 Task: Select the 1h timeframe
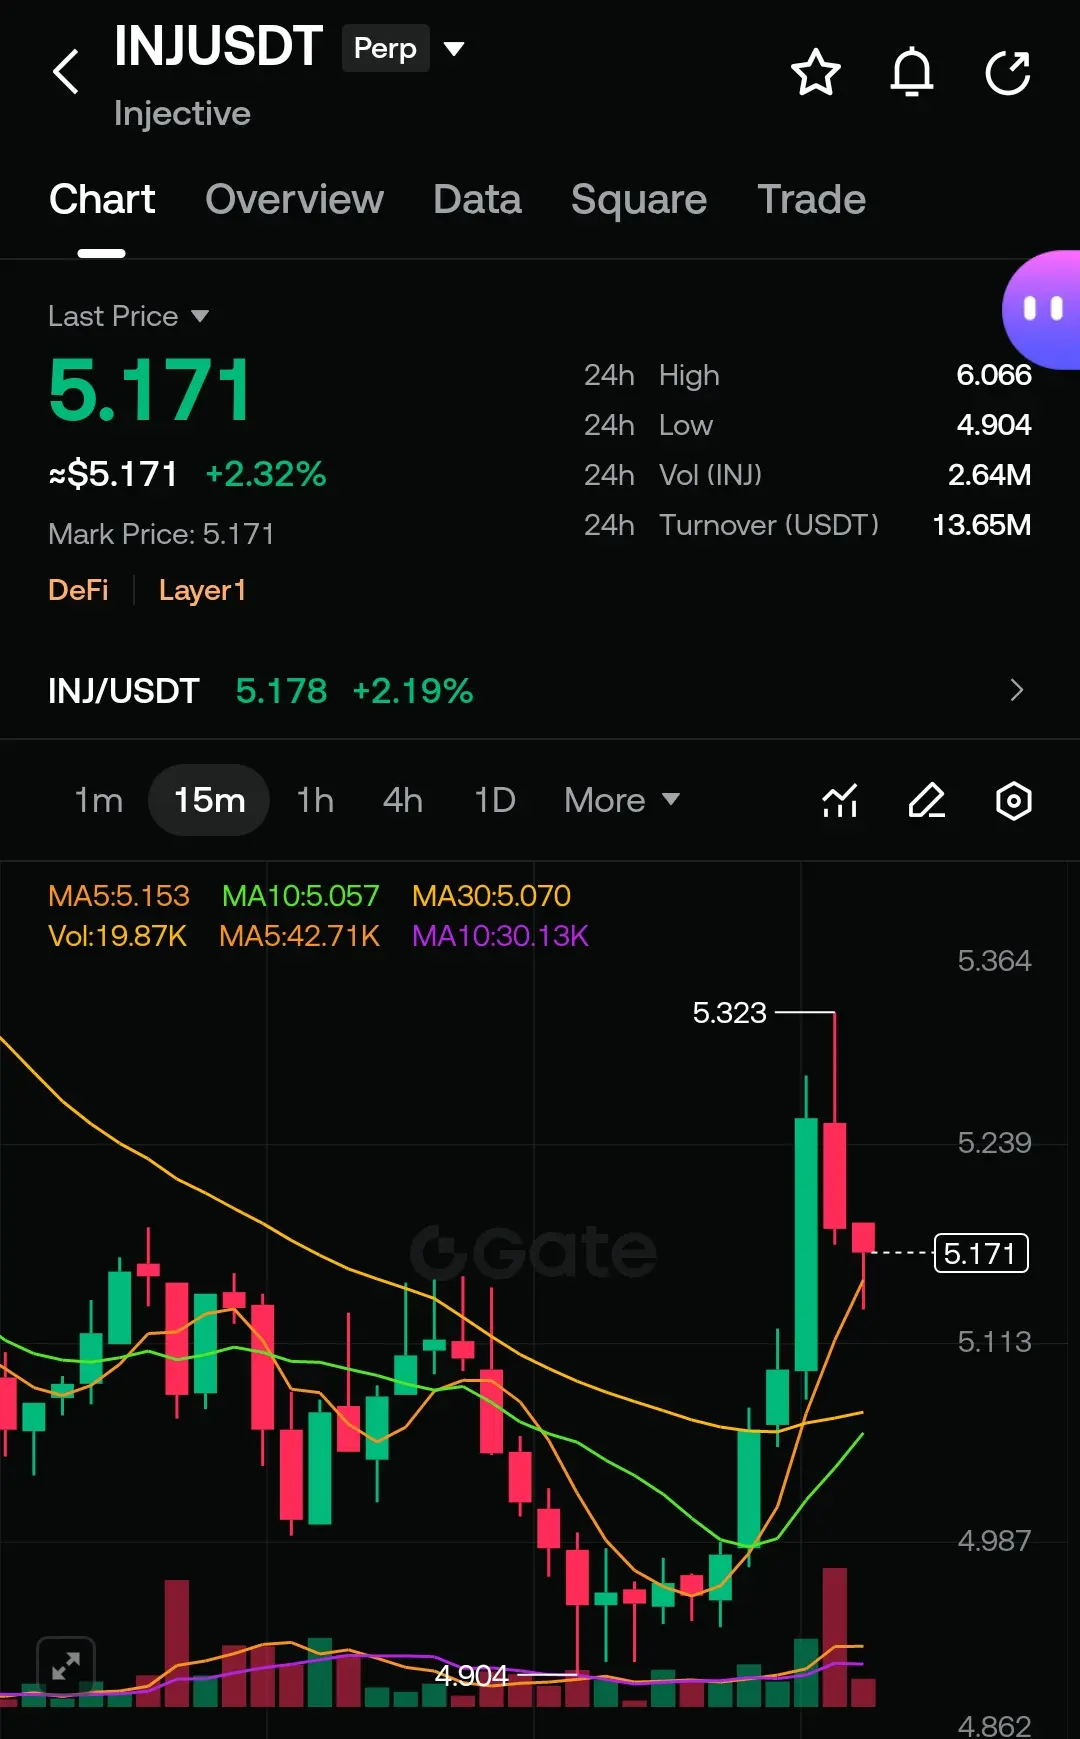click(x=315, y=800)
